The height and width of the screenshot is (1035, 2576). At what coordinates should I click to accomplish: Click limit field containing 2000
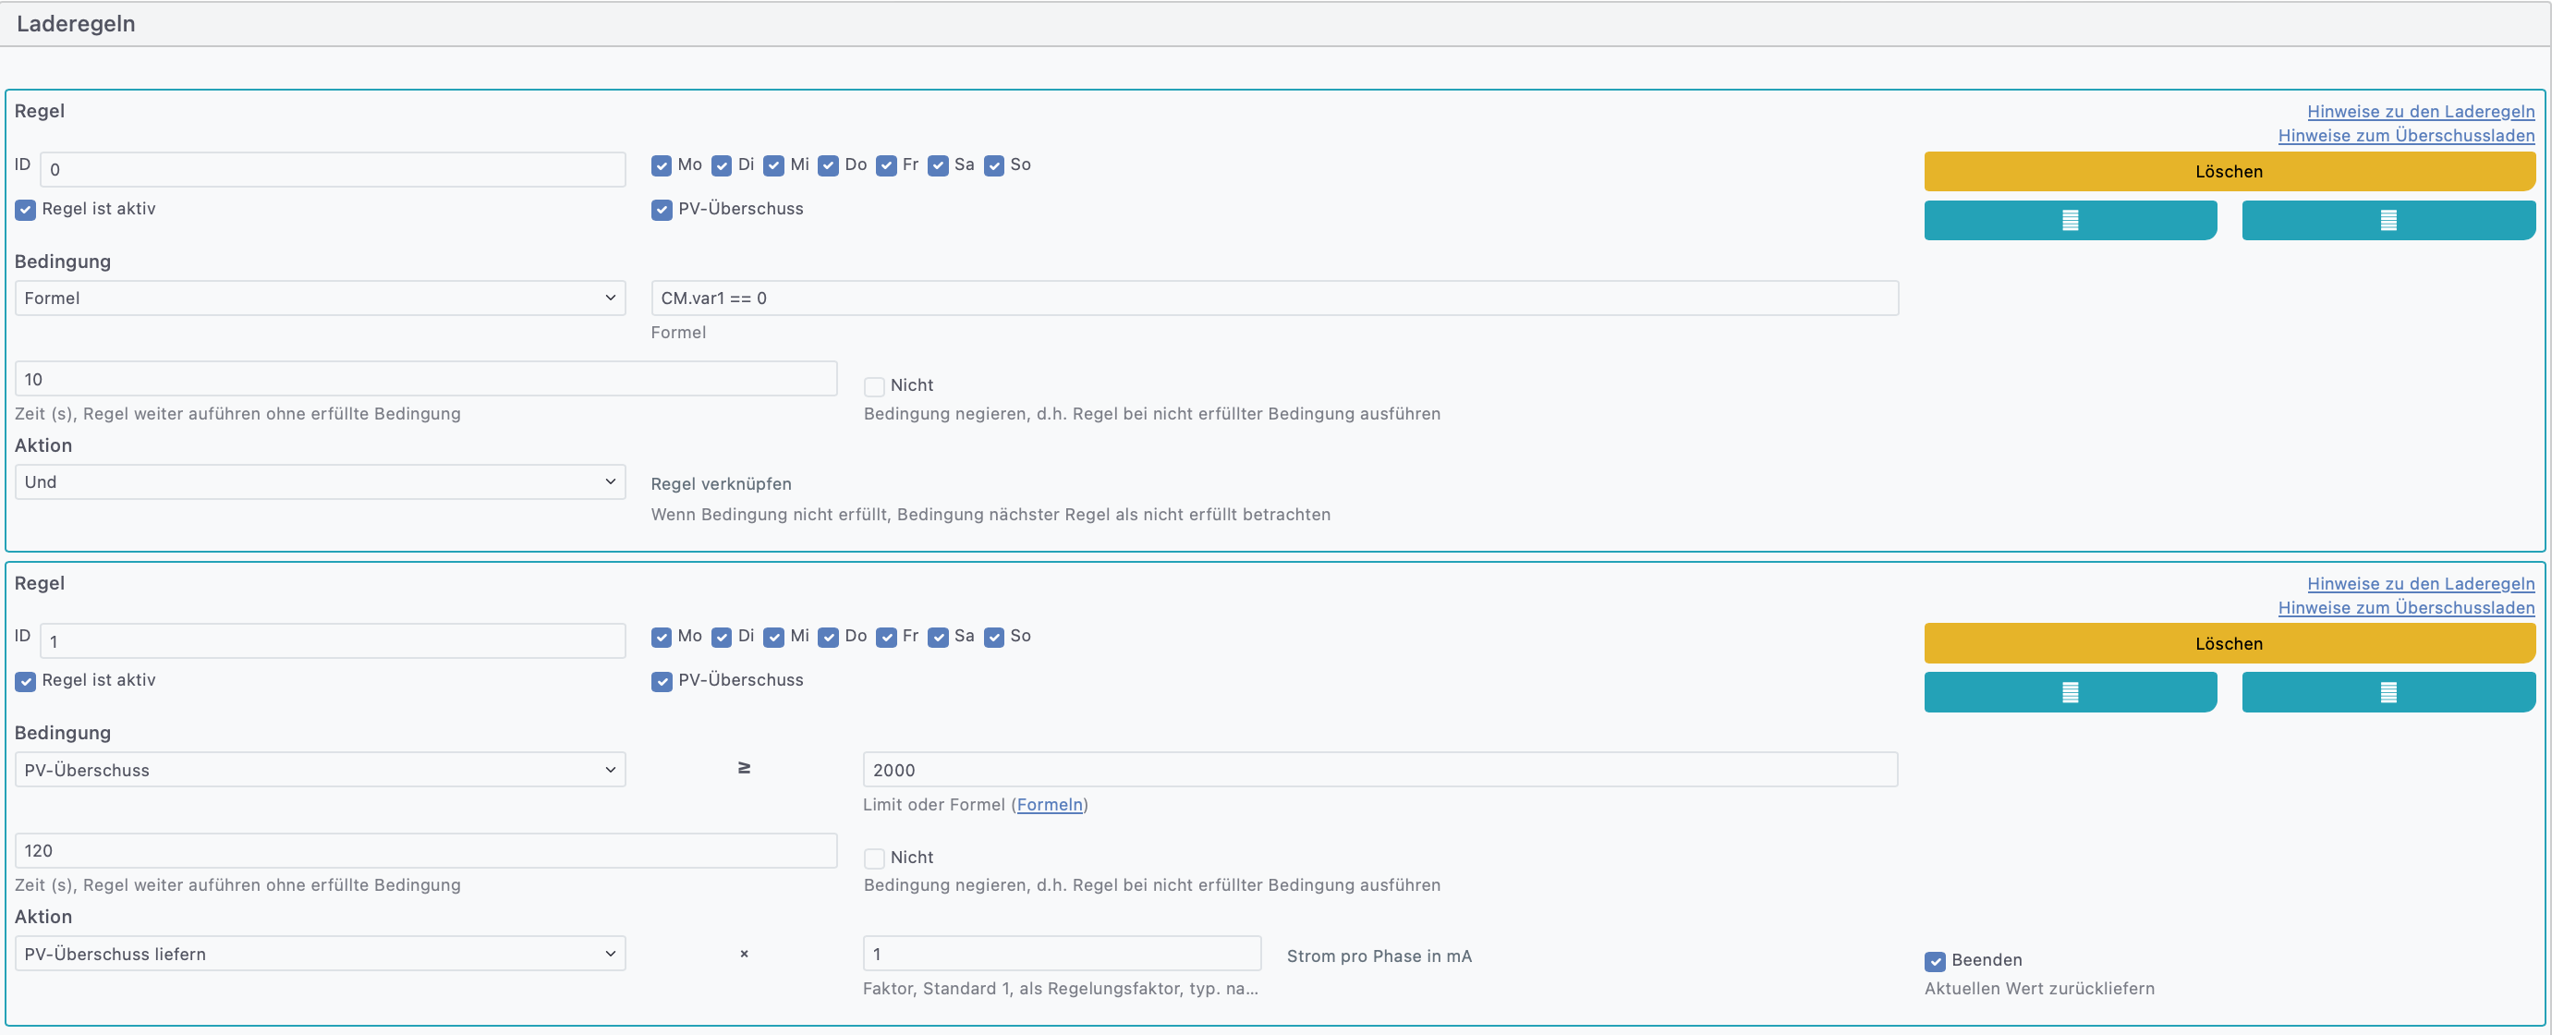pos(1380,770)
